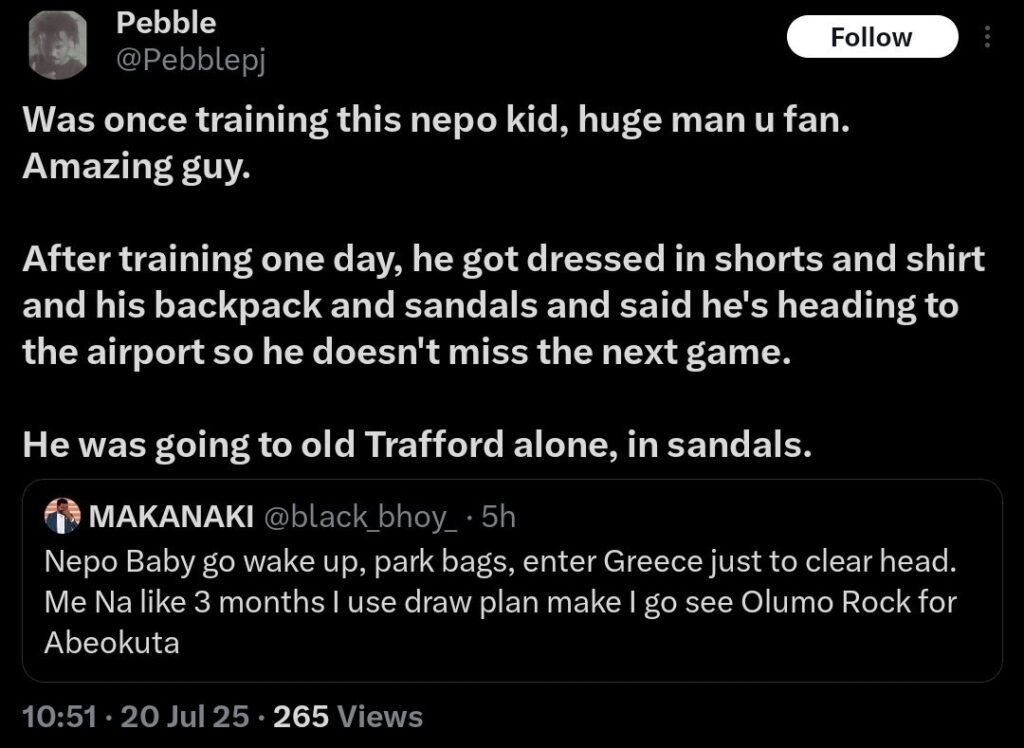Screen dimensions: 1024x748
Task: Open the @black_bhoy_ handle
Action: tap(360, 517)
